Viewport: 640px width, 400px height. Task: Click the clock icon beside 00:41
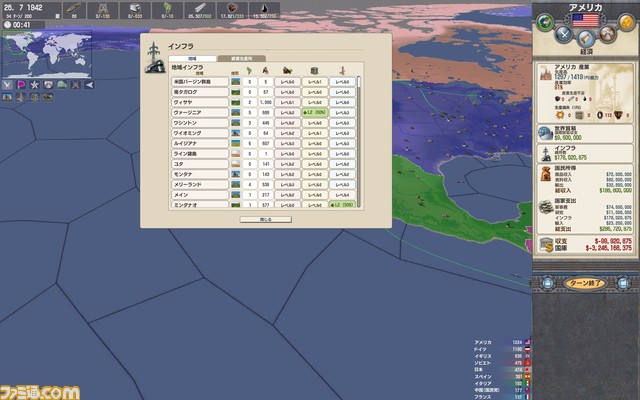[7, 25]
